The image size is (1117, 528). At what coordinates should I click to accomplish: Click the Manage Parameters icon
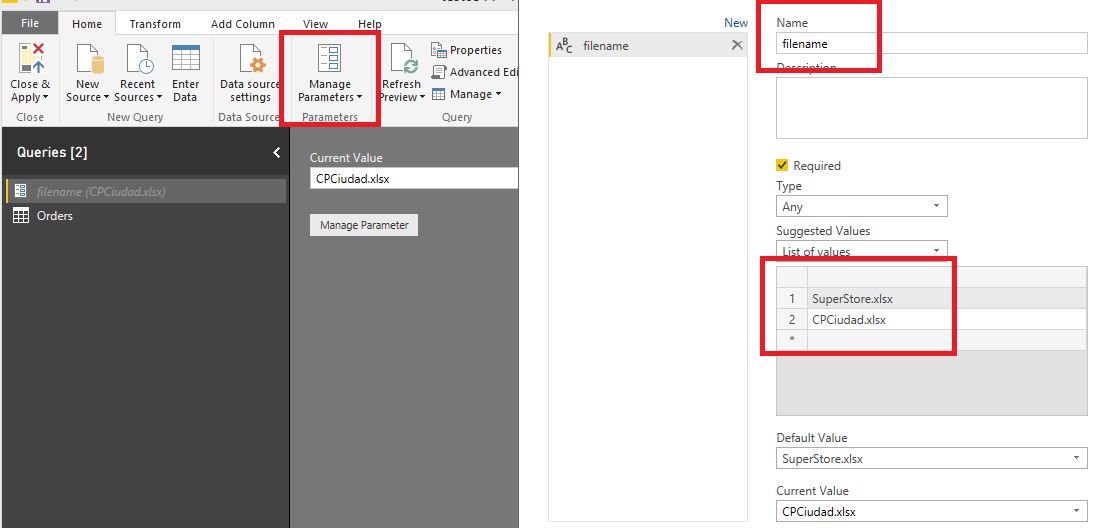329,58
